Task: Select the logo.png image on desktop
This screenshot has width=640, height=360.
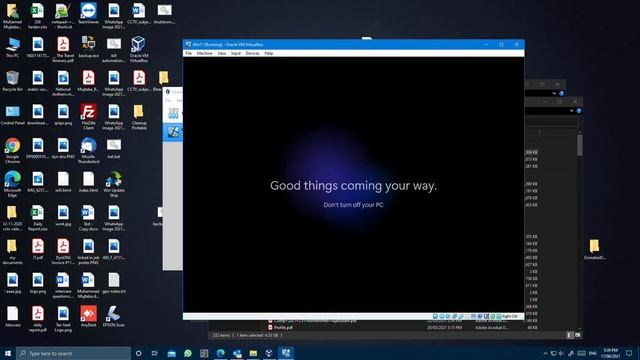Action: coord(38,283)
